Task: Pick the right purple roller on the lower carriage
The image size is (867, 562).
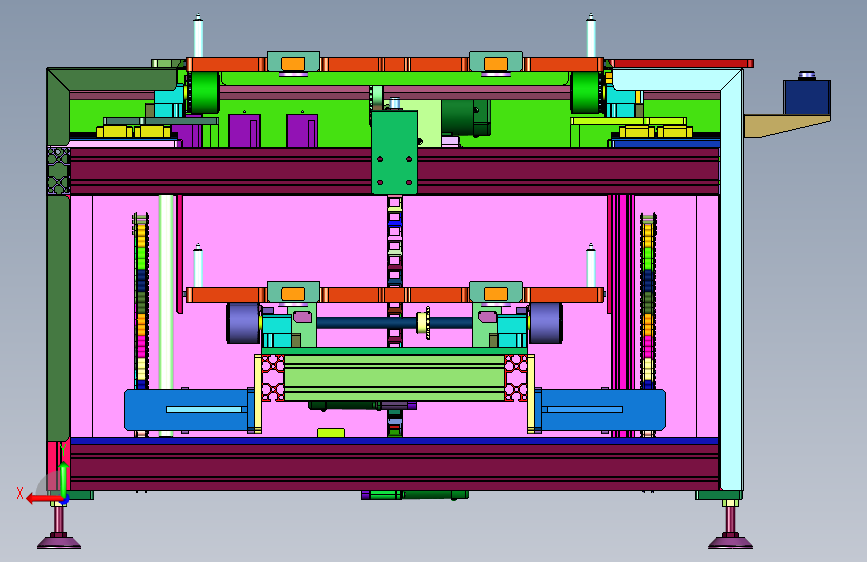Action: coord(546,322)
